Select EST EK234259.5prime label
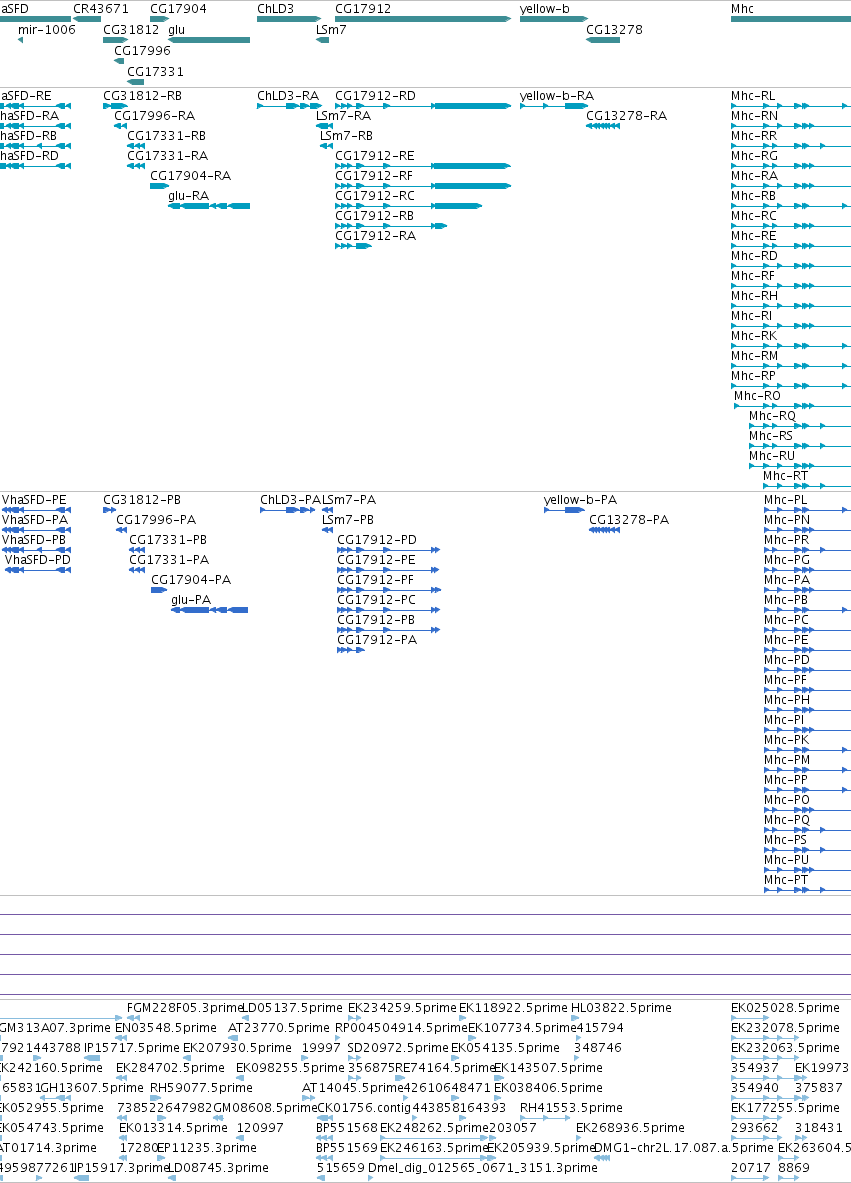The height and width of the screenshot is (1183, 851). click(402, 1008)
